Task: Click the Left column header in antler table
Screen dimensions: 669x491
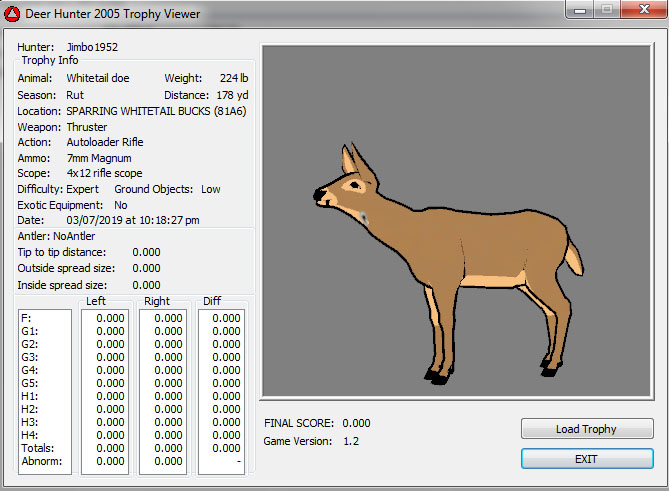Action: (x=96, y=300)
